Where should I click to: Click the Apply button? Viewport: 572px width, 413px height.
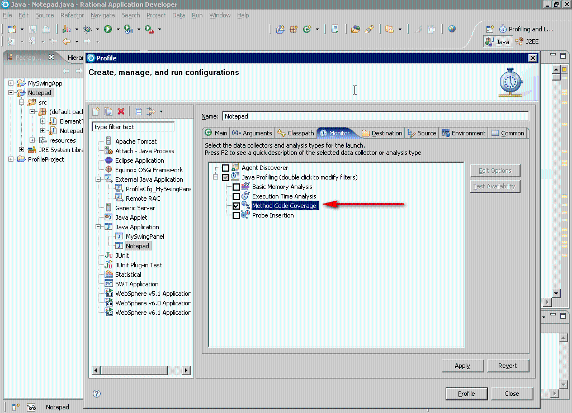coord(463,366)
